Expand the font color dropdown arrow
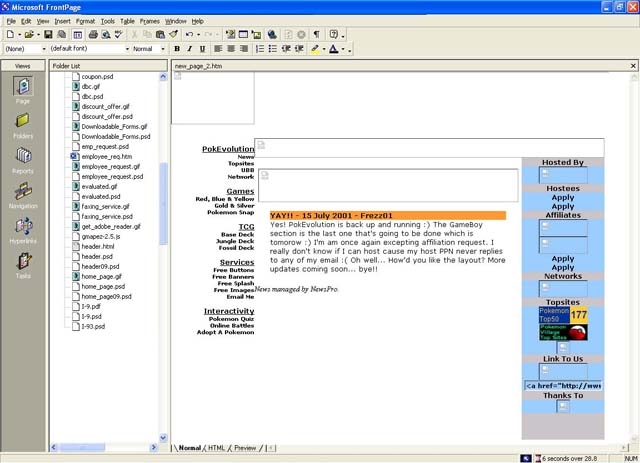 point(343,49)
